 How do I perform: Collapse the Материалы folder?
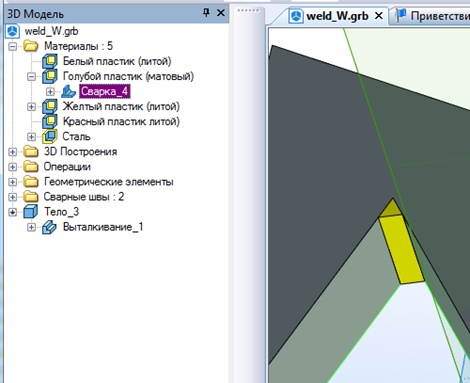point(12,46)
